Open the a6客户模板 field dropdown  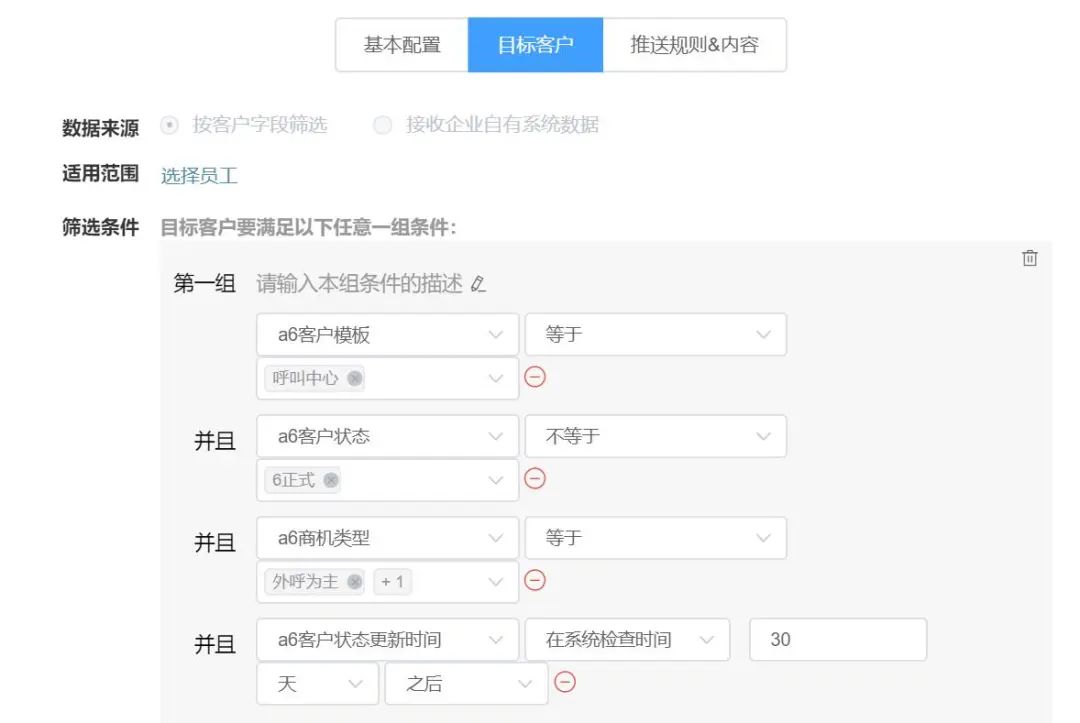[387, 335]
